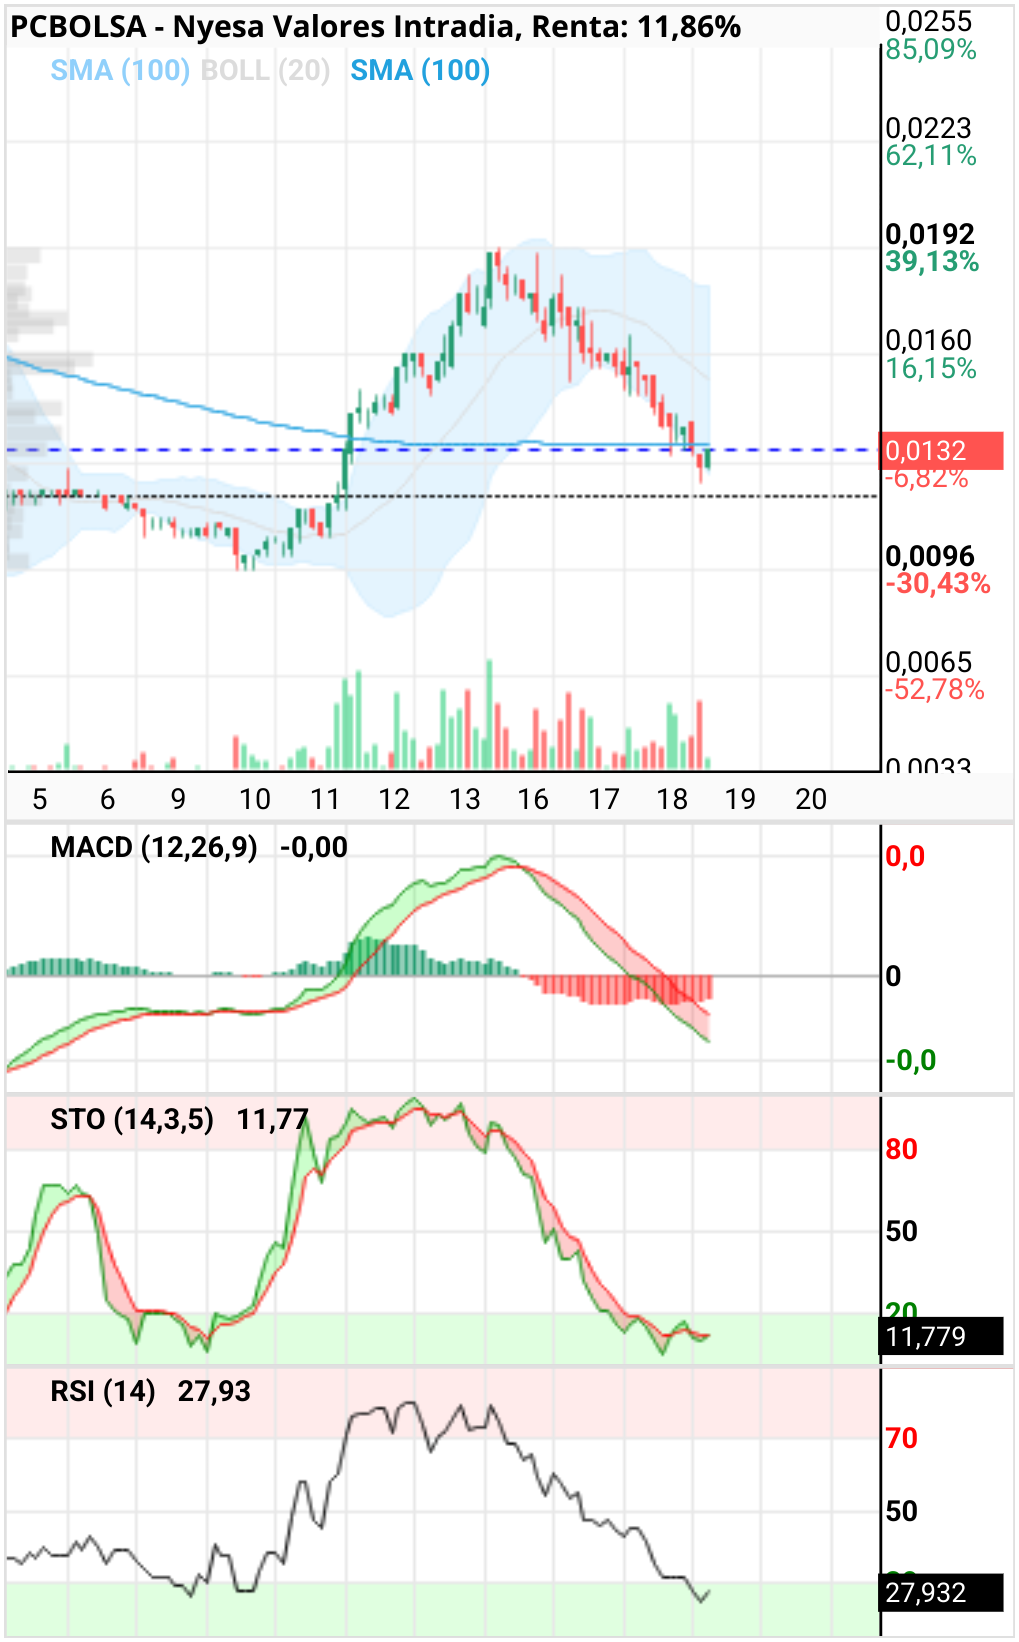Click the date axis label 13
The image size is (1019, 1642).
[x=464, y=799]
